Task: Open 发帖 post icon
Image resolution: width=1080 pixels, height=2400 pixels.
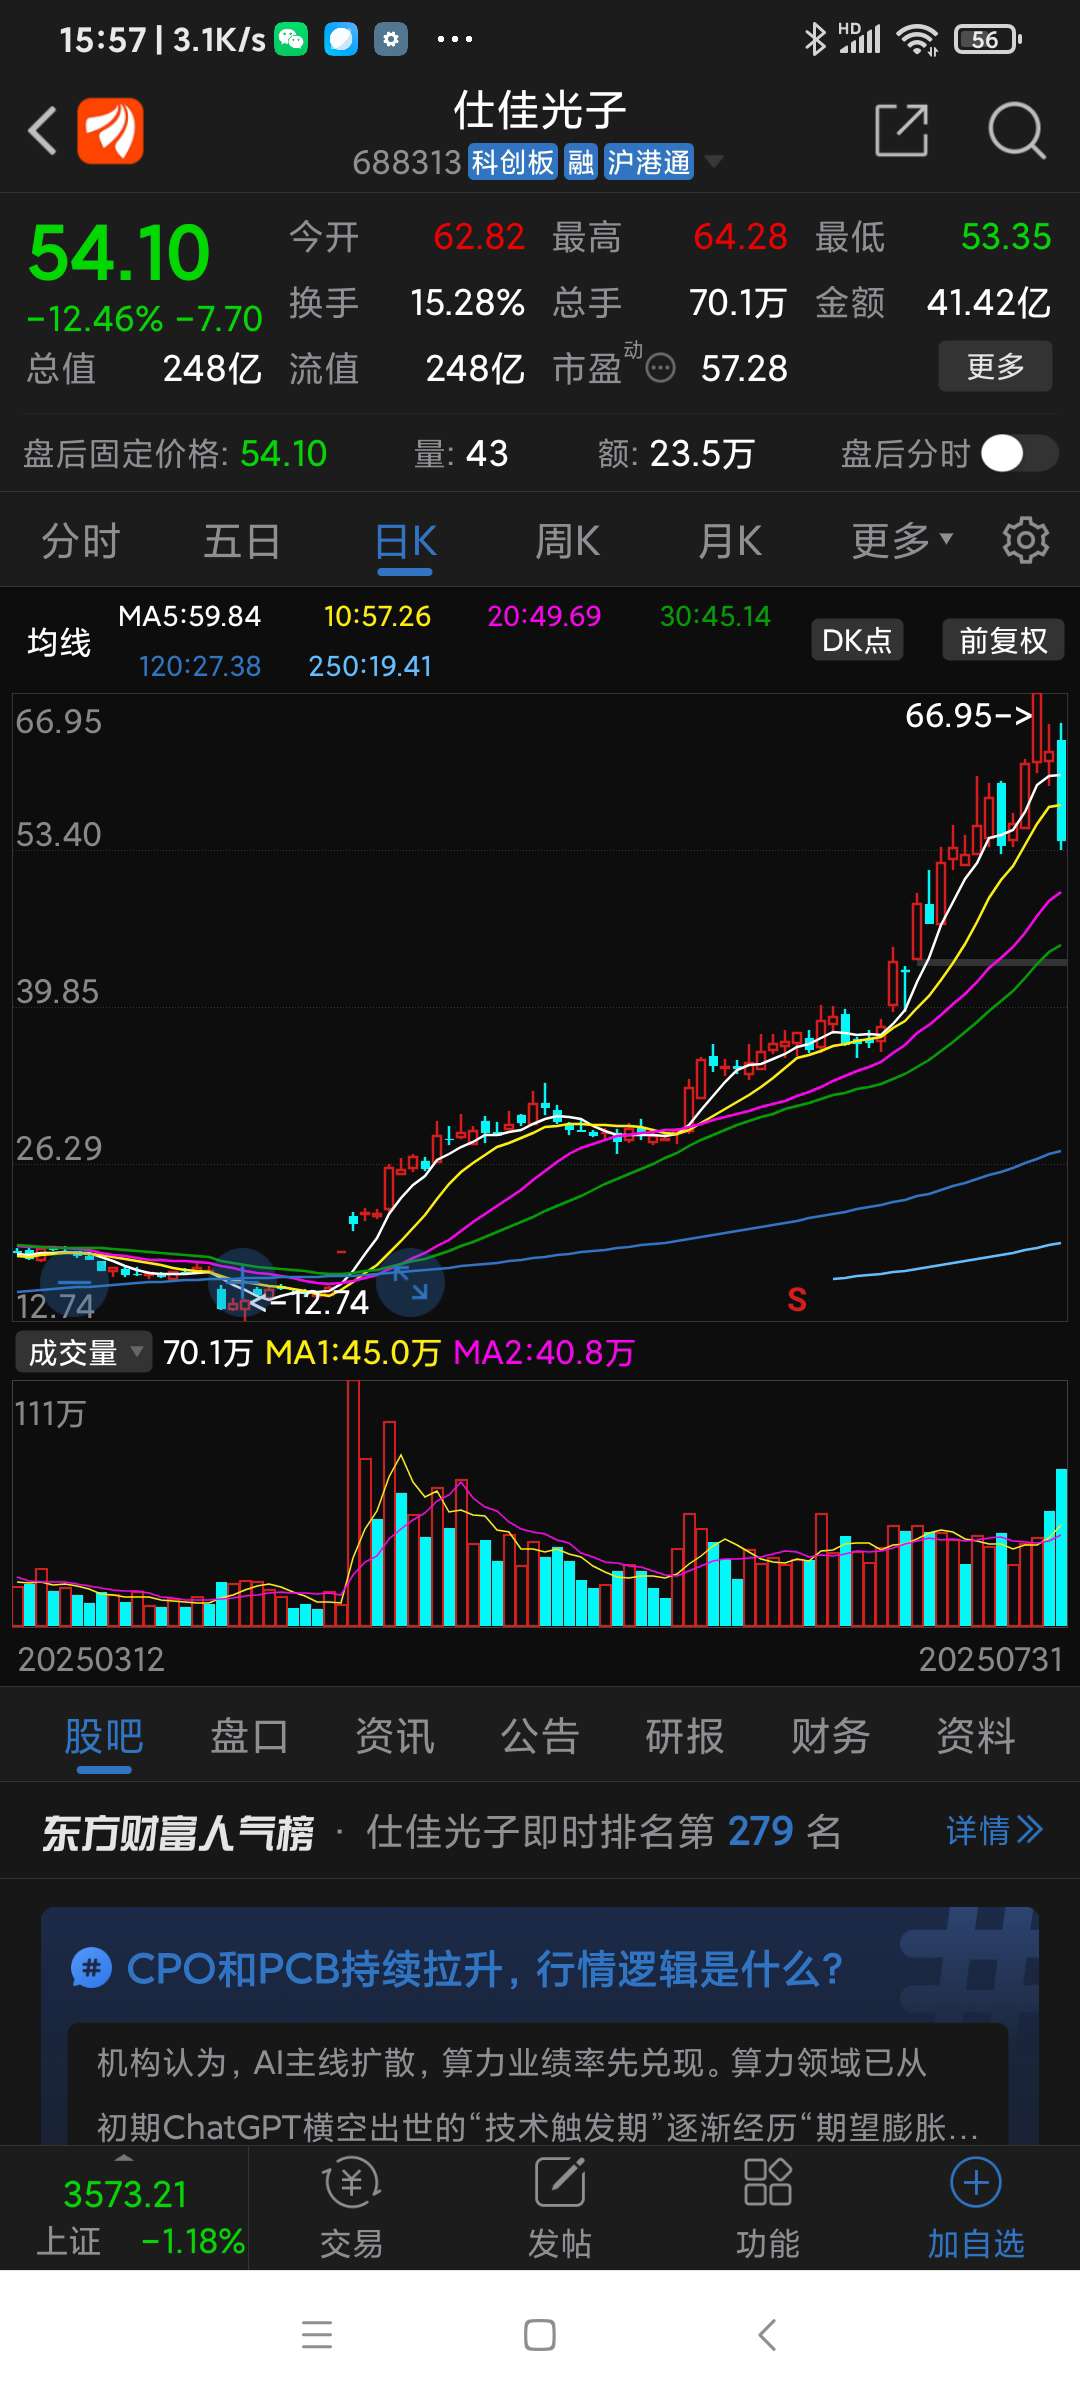Action: [x=560, y=2209]
